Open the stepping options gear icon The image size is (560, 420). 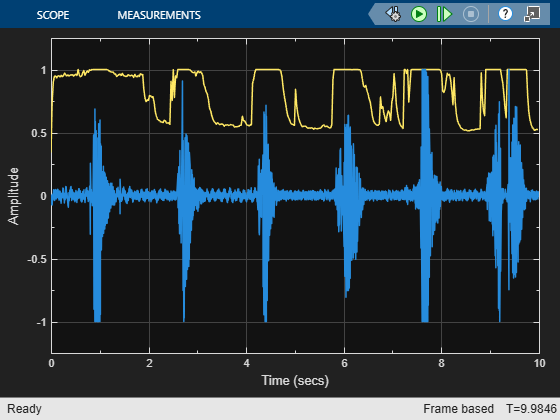[393, 14]
